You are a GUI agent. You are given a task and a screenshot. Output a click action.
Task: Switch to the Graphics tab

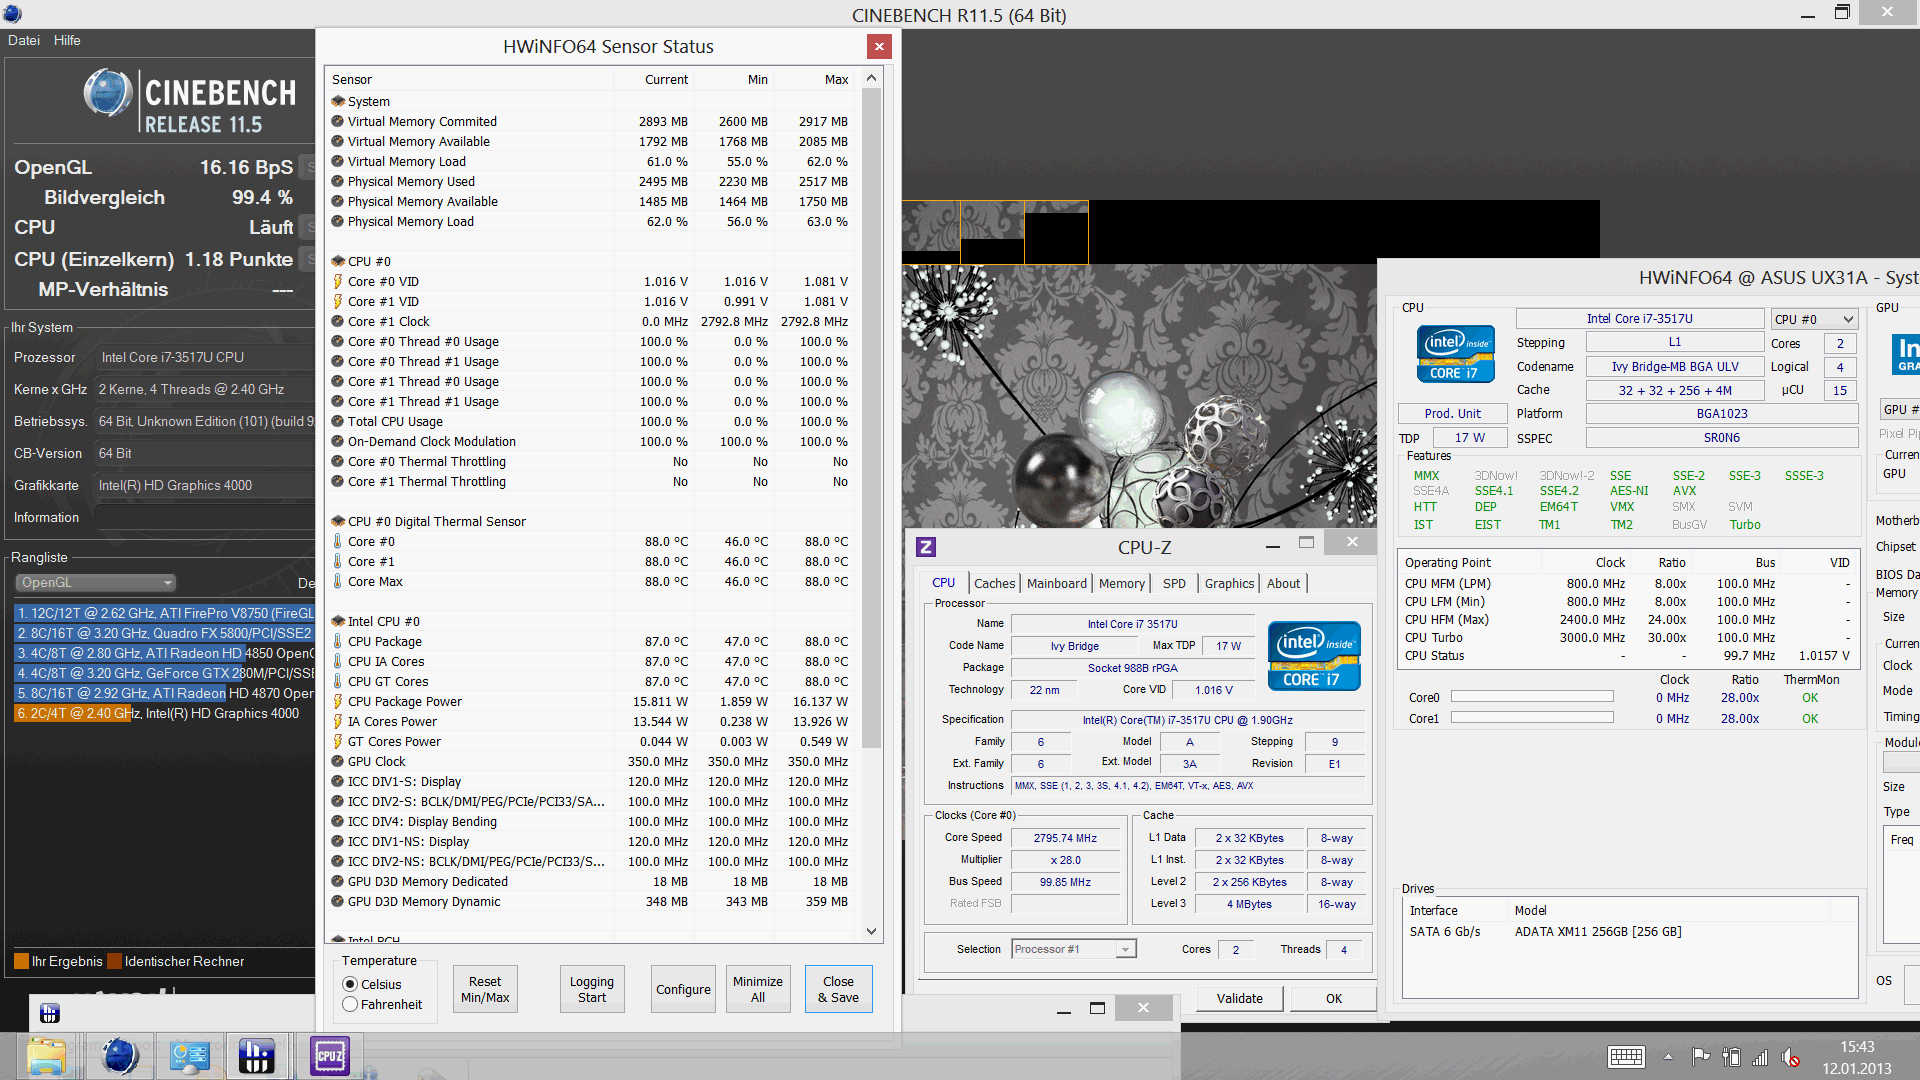(1228, 583)
